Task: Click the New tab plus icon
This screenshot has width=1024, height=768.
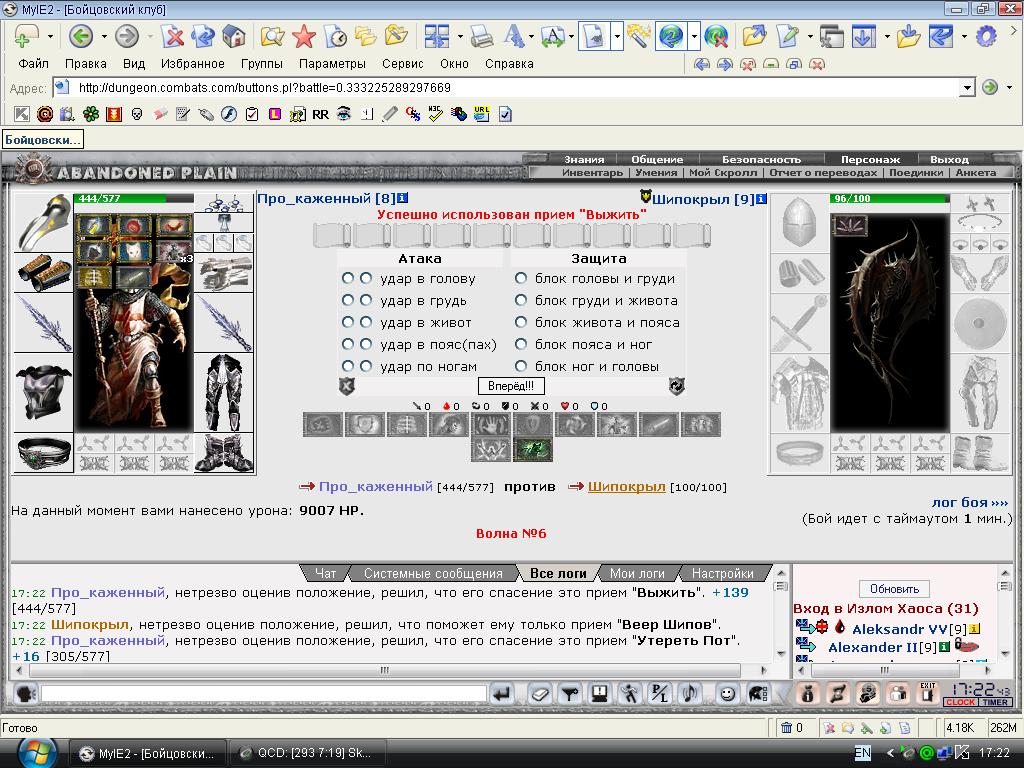Action: 25,36
